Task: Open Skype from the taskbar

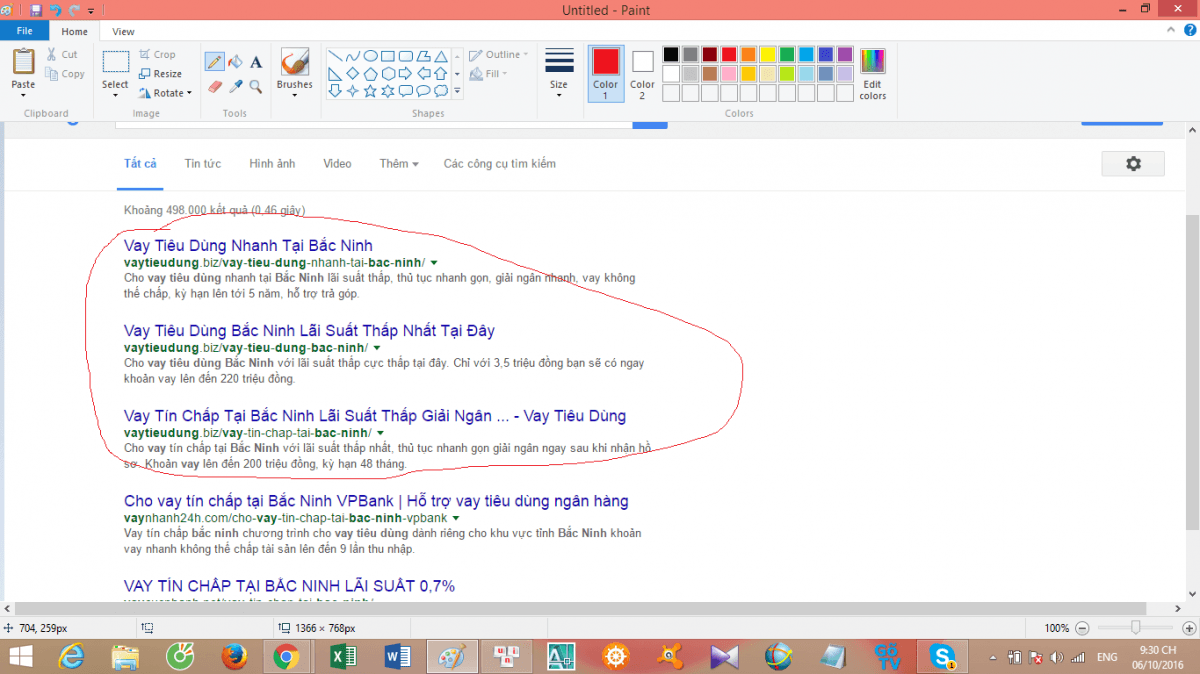Action: tap(942, 656)
